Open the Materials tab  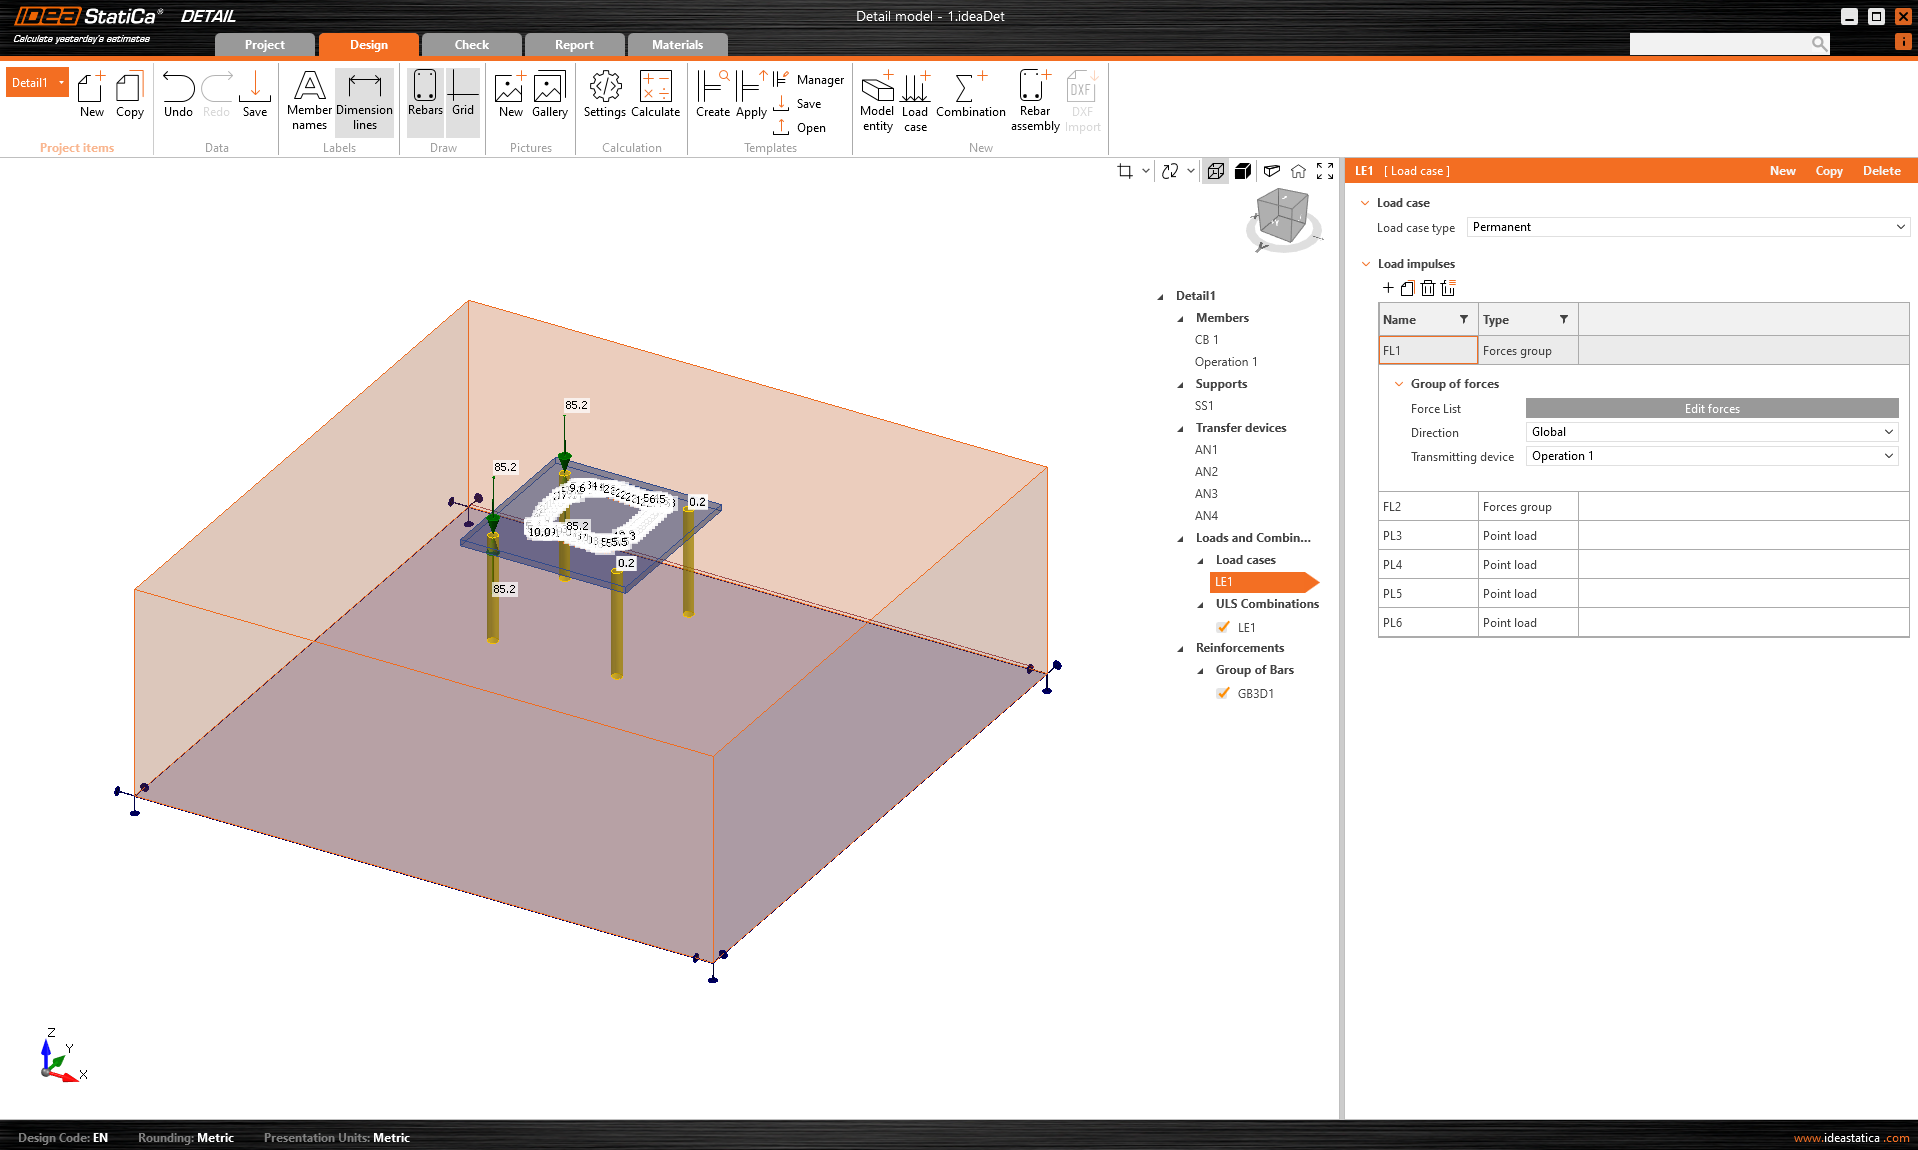677,45
